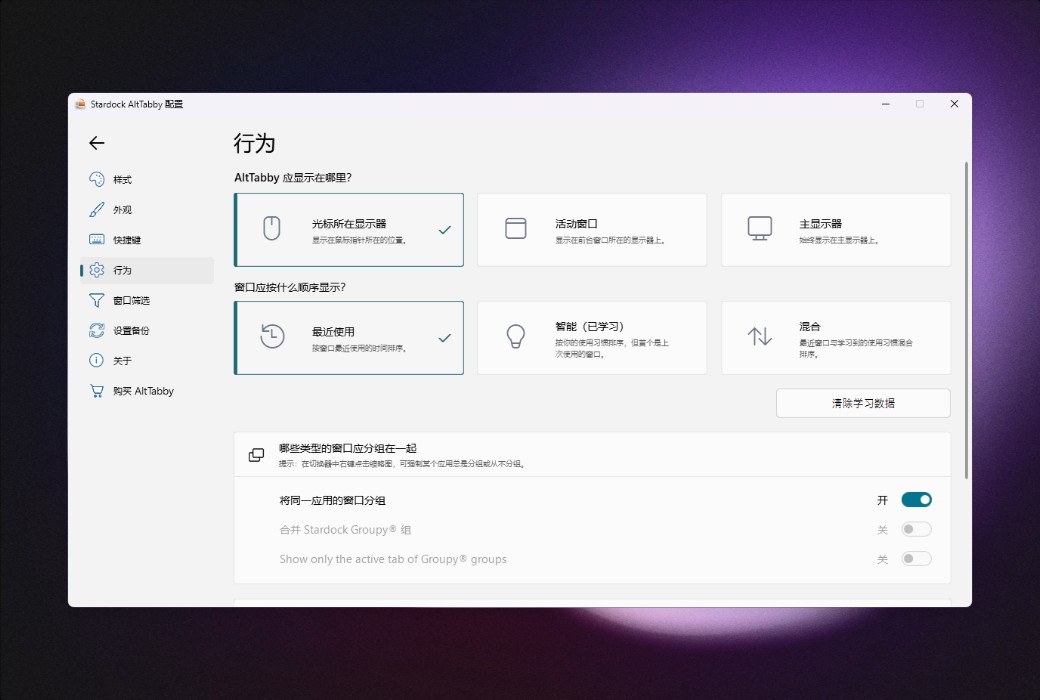Click the palette icon beside 样式
The width and height of the screenshot is (1040, 700).
tap(97, 179)
